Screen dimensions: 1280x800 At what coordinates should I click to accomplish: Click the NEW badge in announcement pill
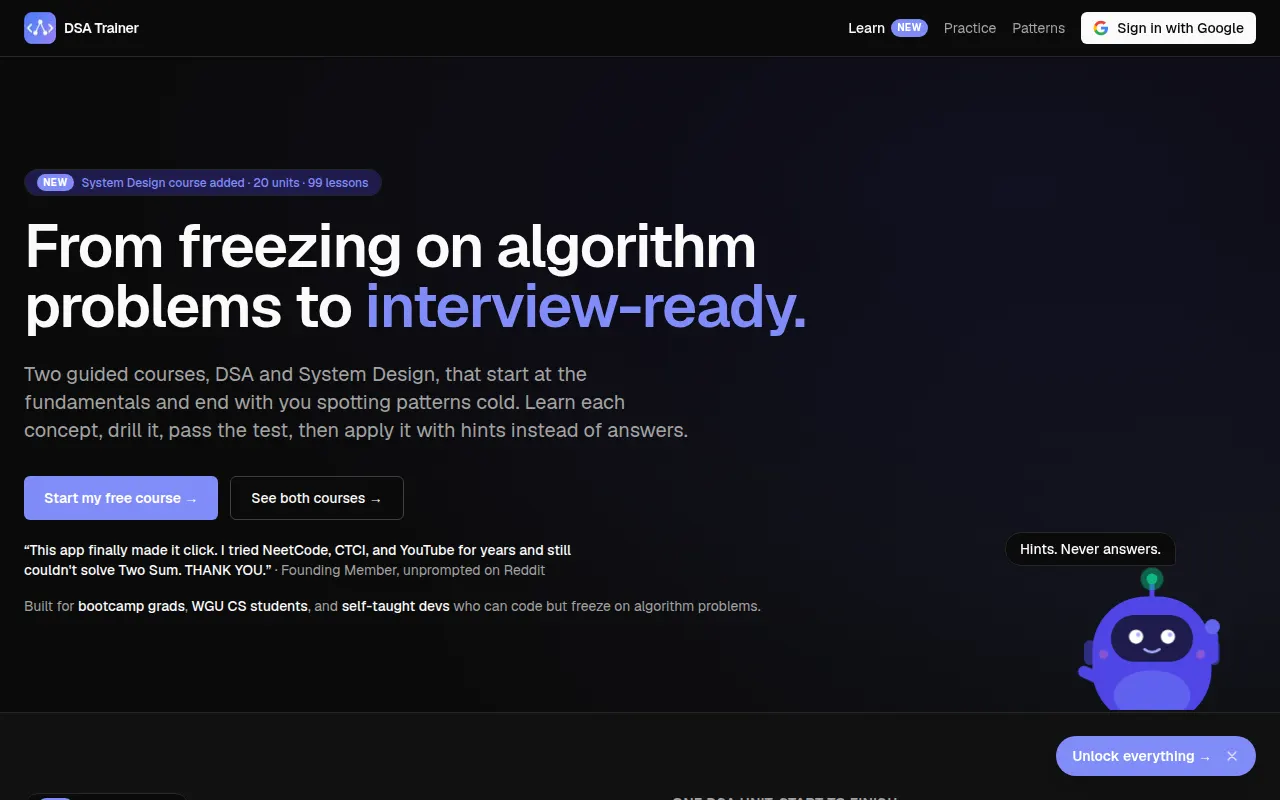(x=56, y=182)
